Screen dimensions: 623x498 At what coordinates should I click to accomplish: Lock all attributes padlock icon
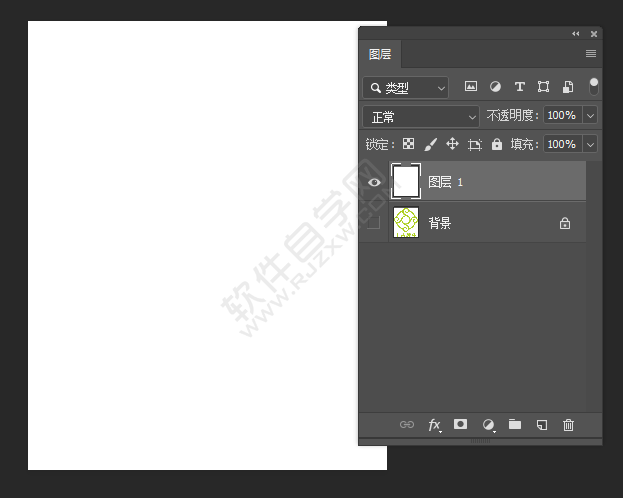pos(497,144)
